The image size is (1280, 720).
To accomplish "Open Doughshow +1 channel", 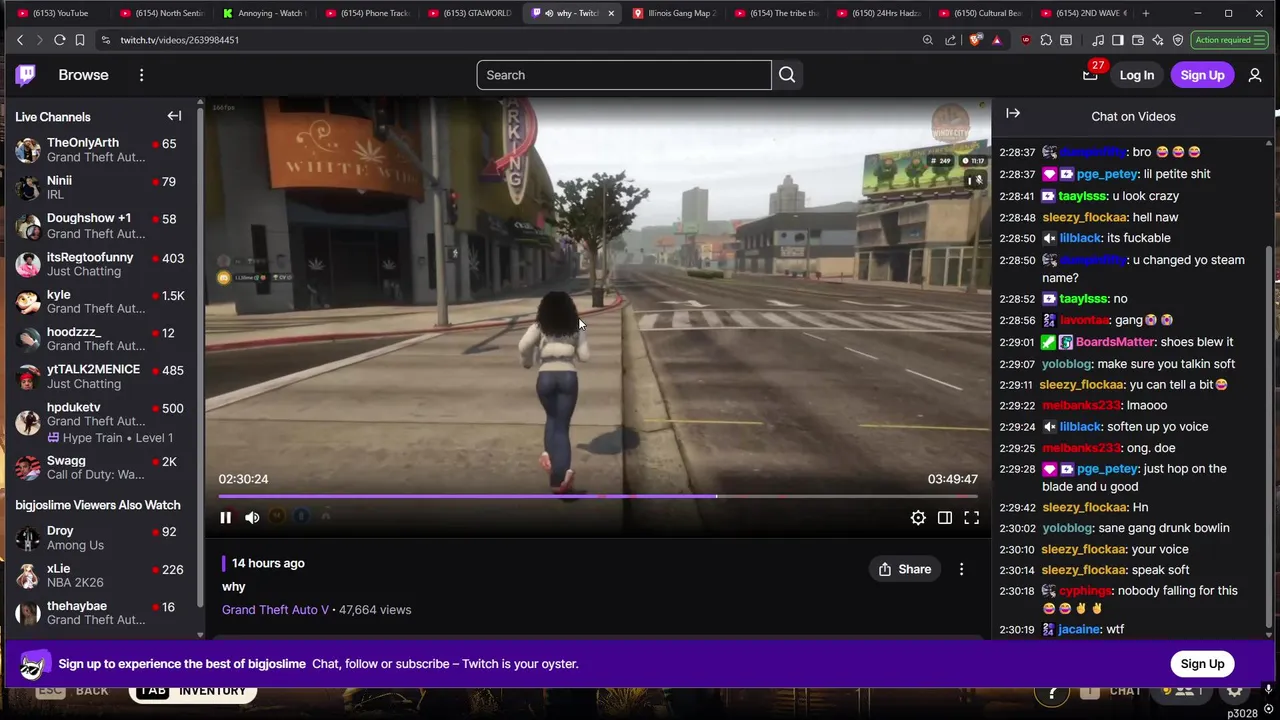I will tap(99, 226).
